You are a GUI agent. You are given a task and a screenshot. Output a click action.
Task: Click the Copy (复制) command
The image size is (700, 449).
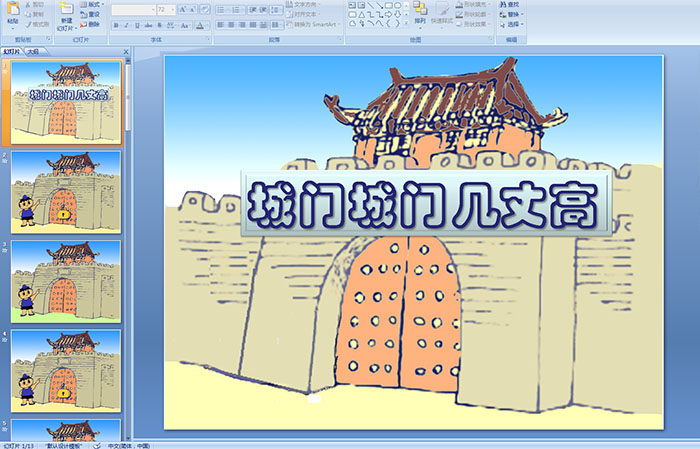click(35, 14)
